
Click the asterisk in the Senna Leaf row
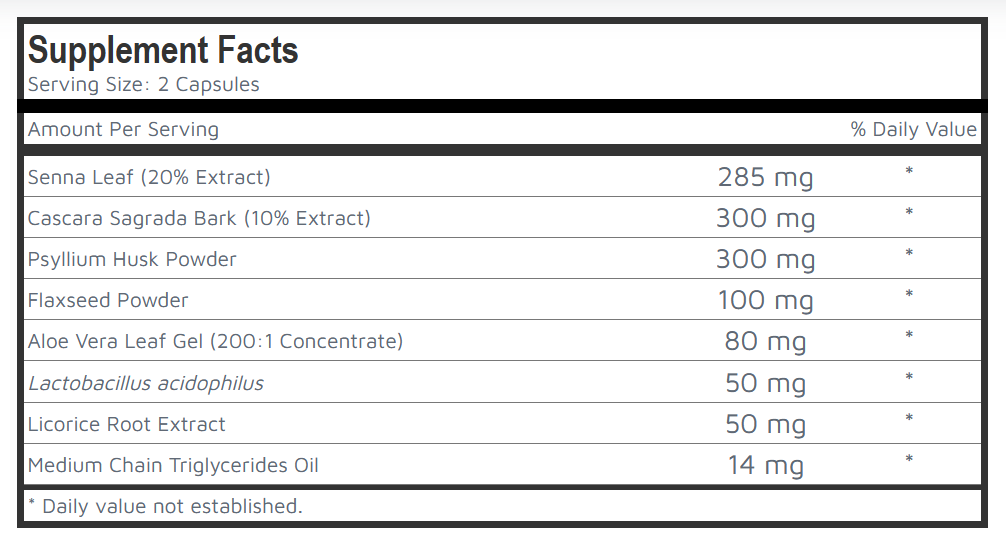click(x=909, y=172)
